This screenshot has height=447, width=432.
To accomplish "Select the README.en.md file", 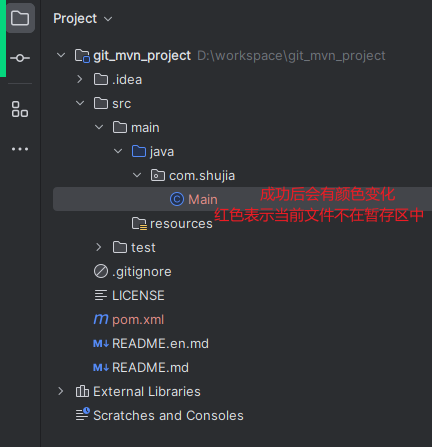I will (x=160, y=344).
